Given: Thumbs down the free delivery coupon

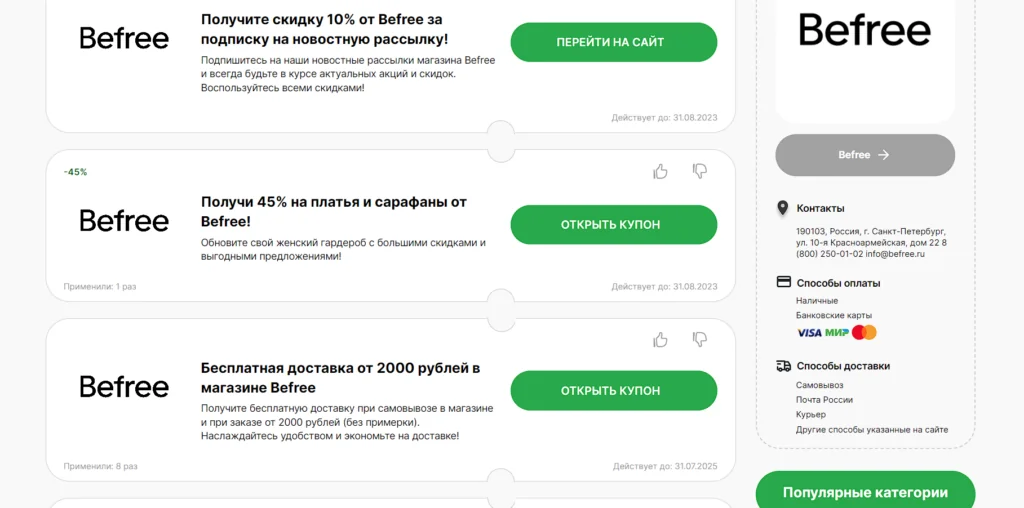Looking at the screenshot, I should point(700,340).
